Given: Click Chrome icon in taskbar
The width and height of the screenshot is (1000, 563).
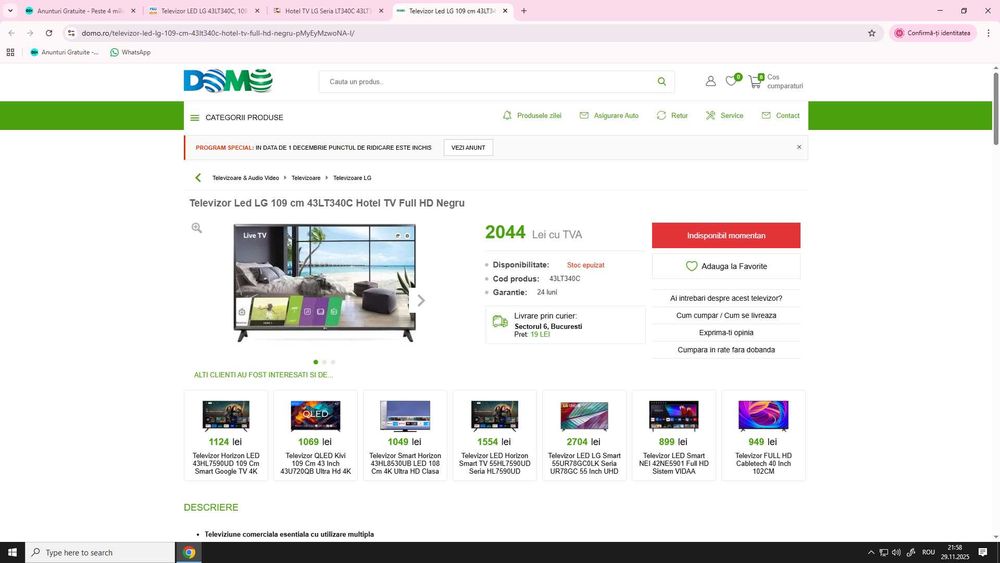Looking at the screenshot, I should coord(189,552).
